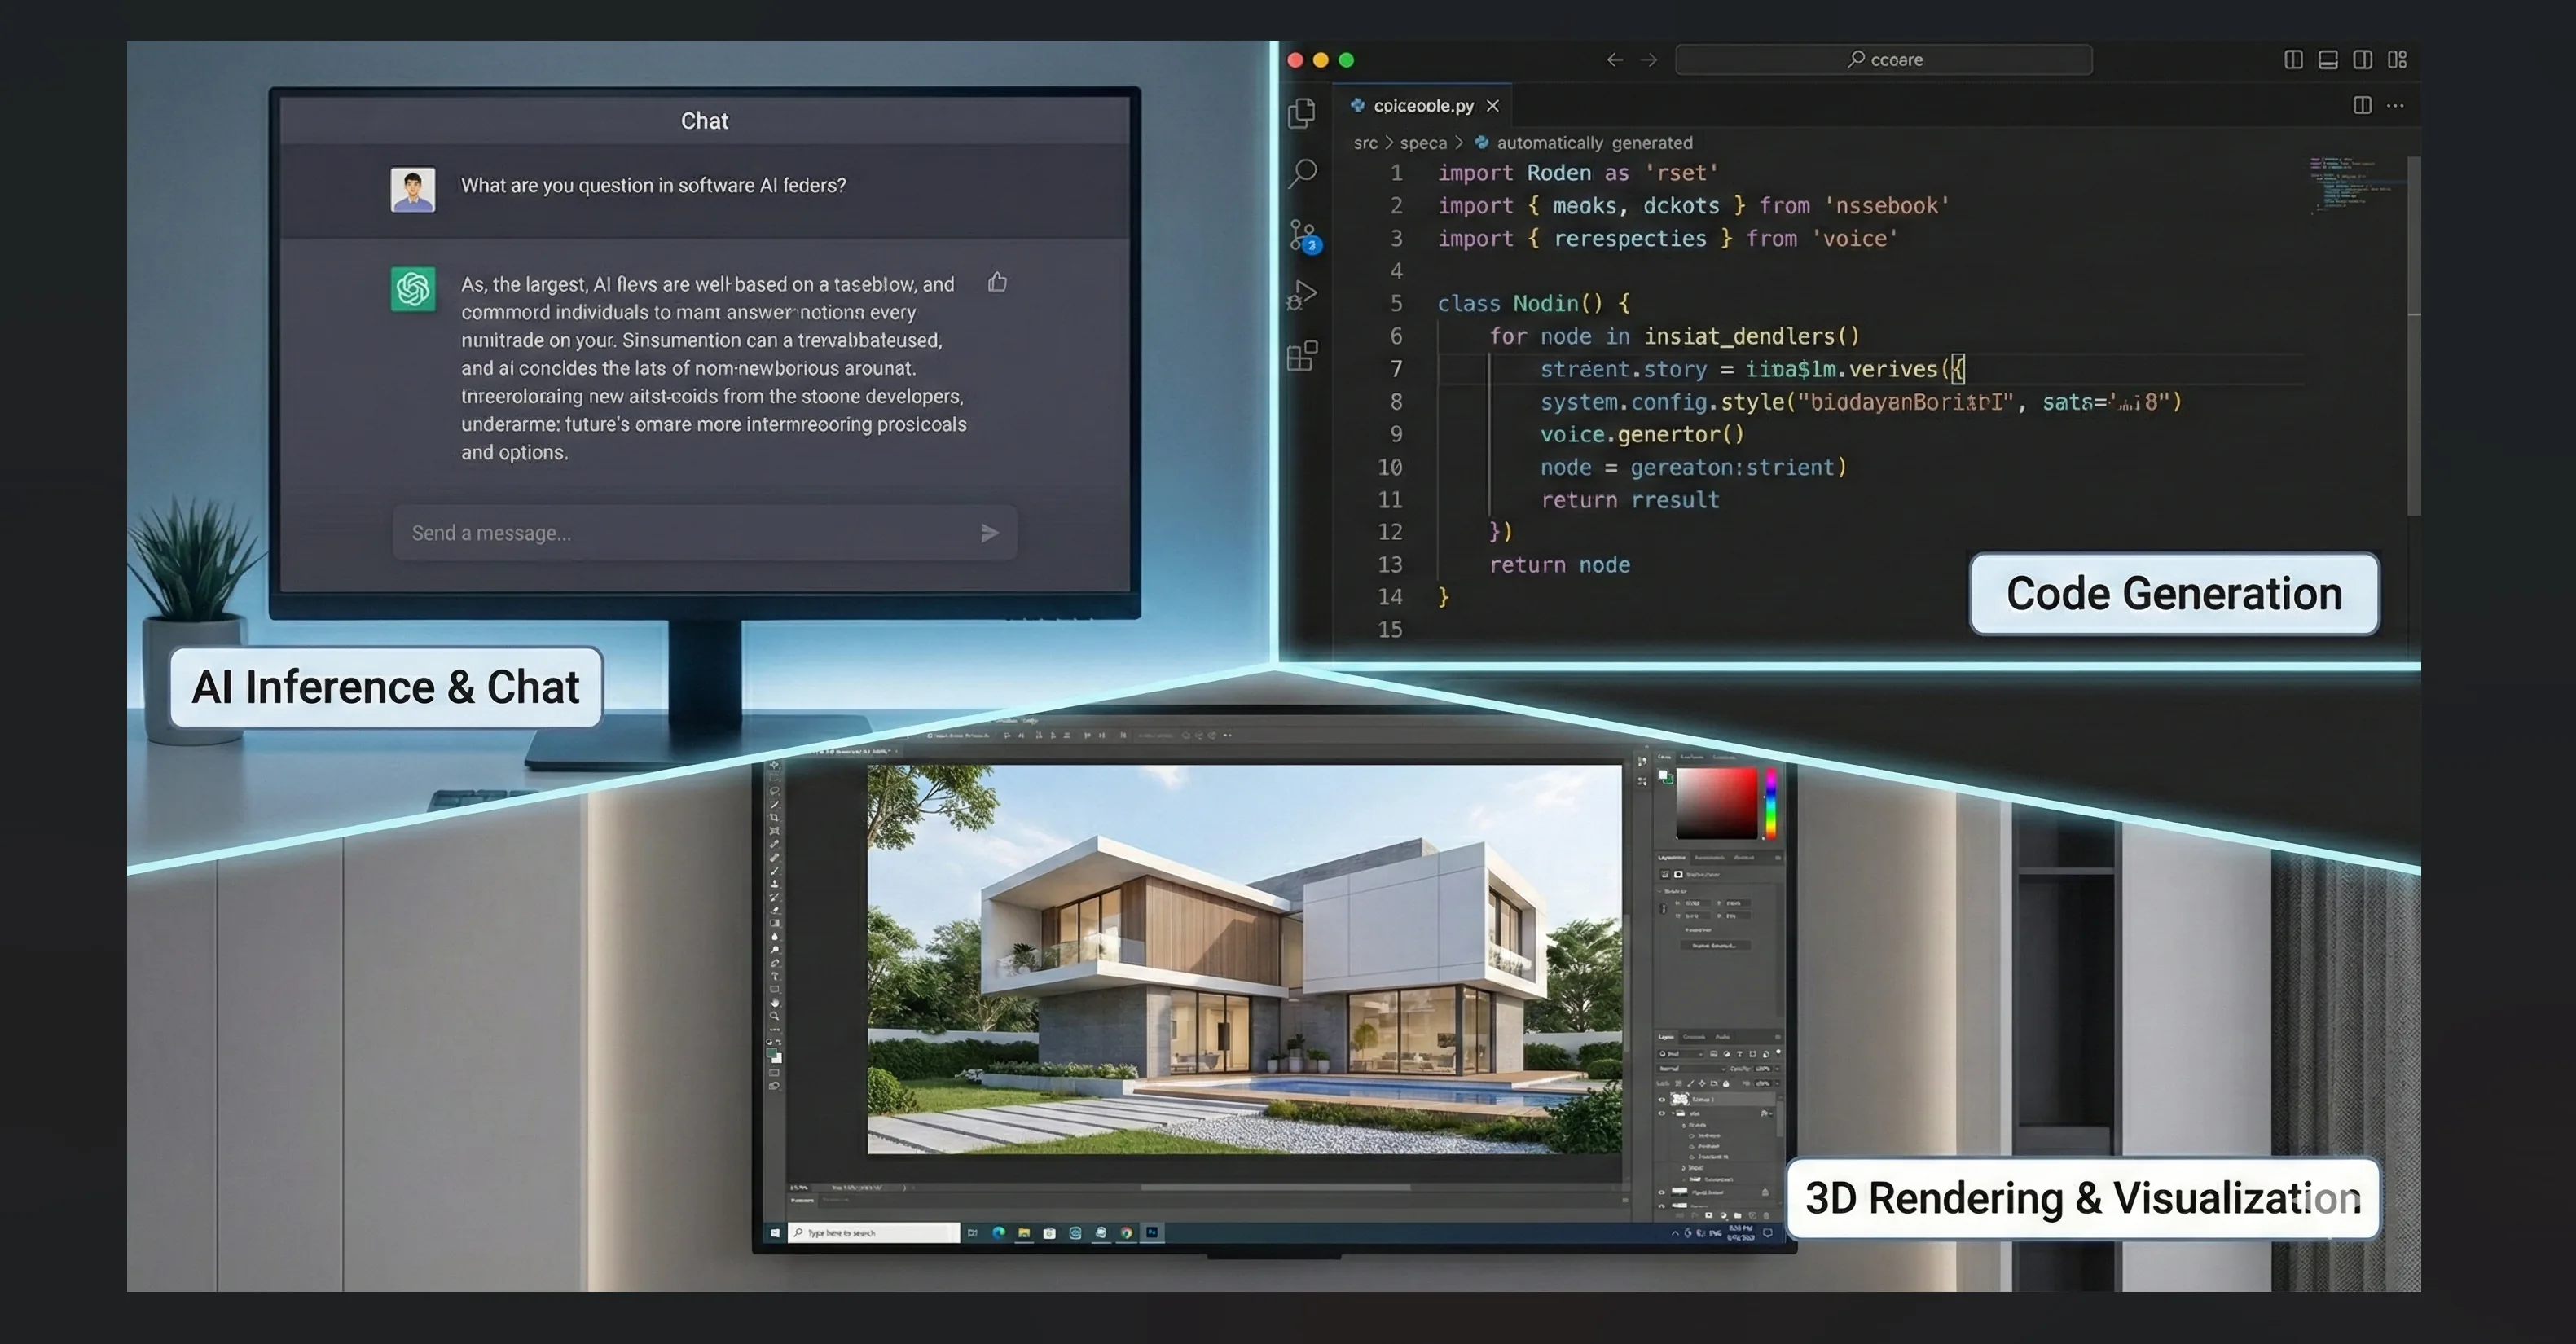This screenshot has width=2576, height=1344.
Task: Open Chrome from the Windows taskbar
Action: [1127, 1233]
